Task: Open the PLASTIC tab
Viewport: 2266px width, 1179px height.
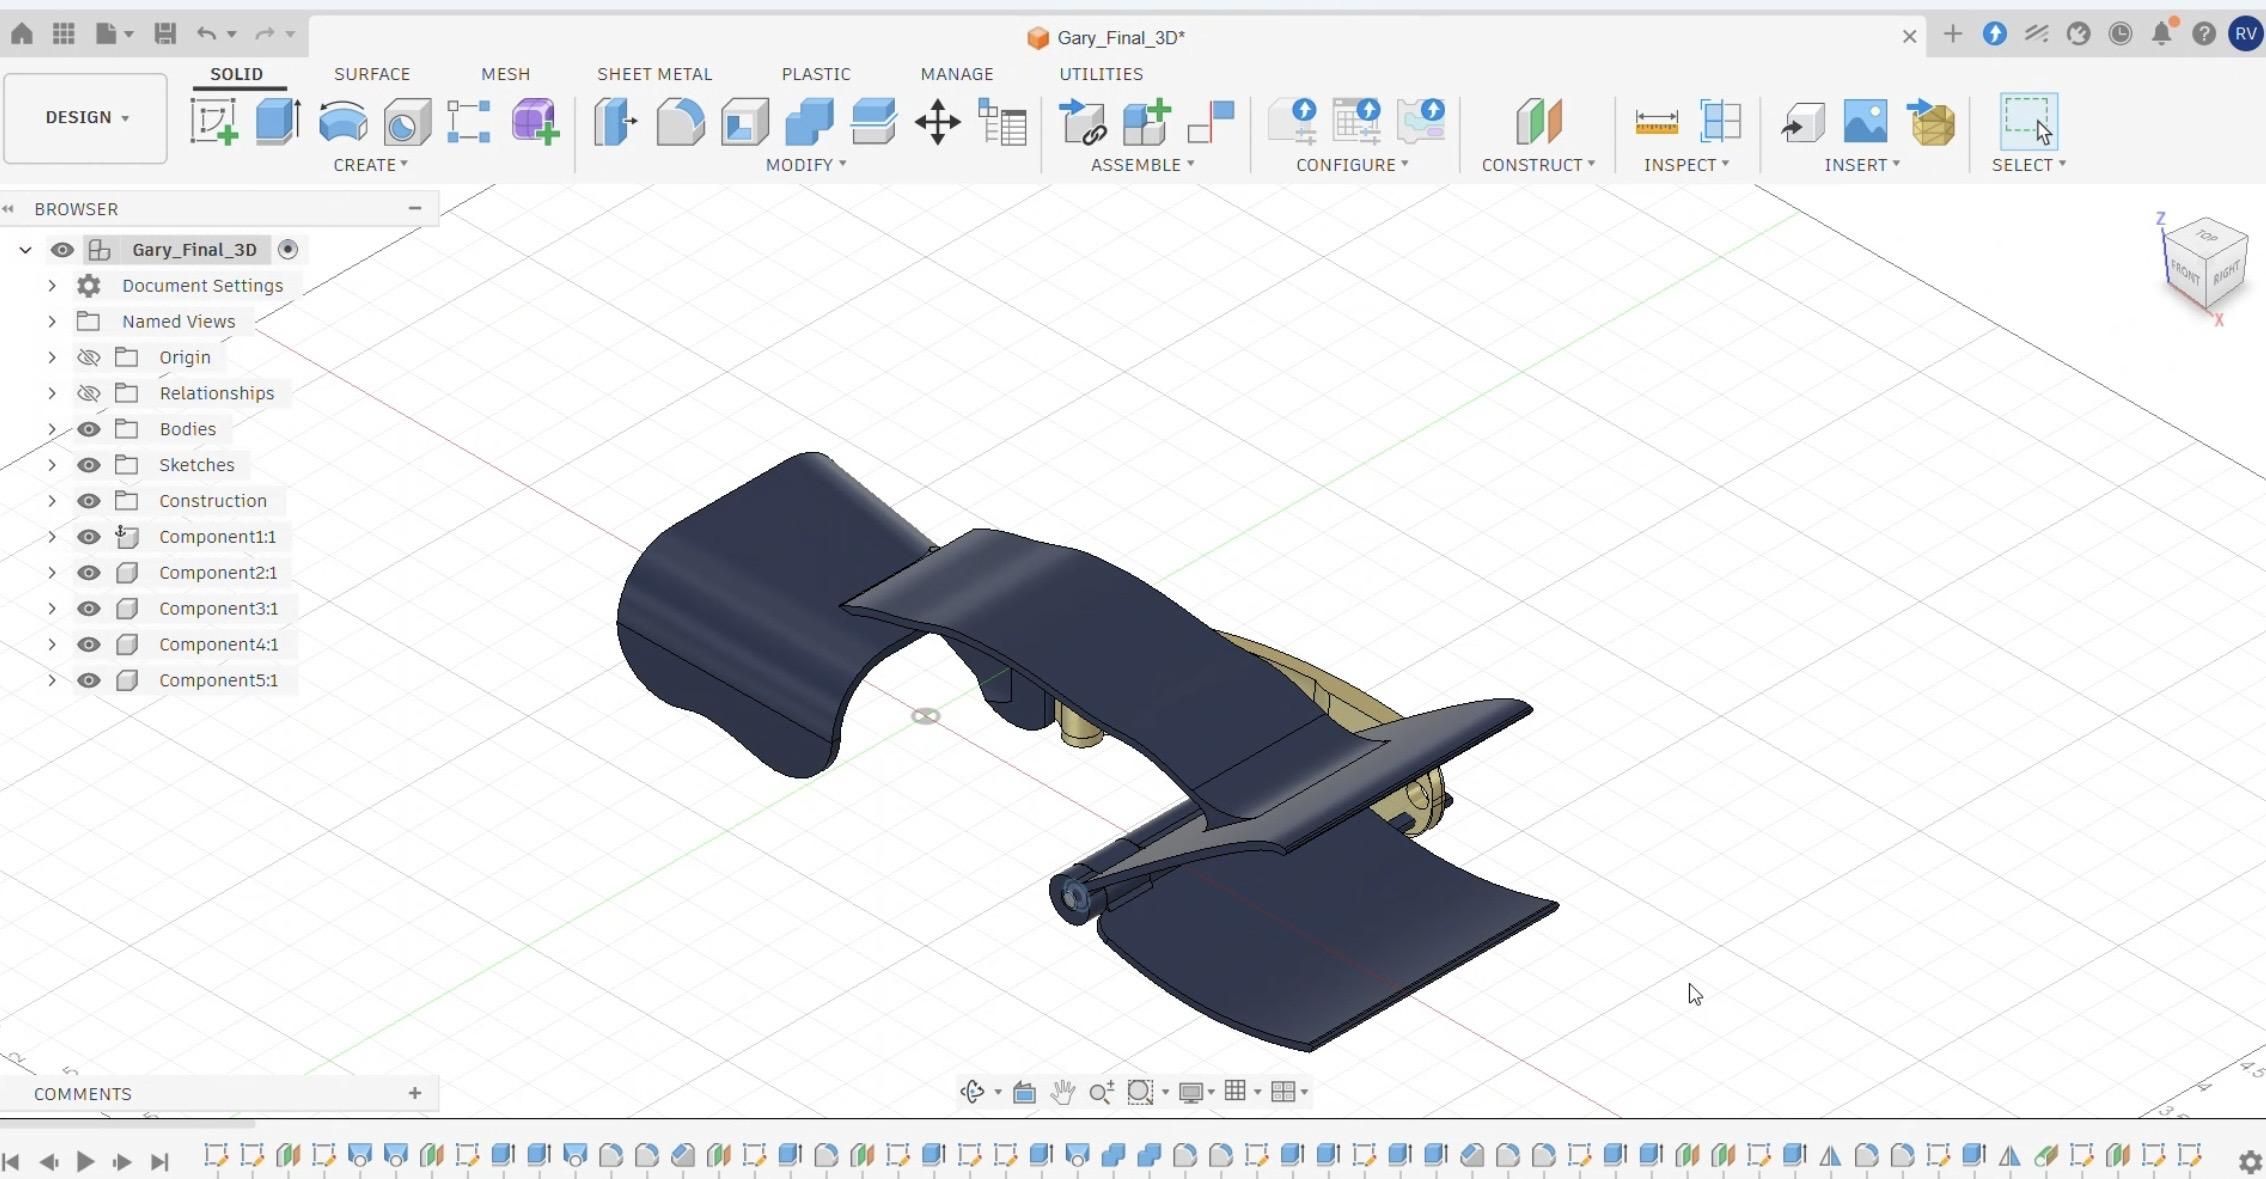Action: click(816, 74)
